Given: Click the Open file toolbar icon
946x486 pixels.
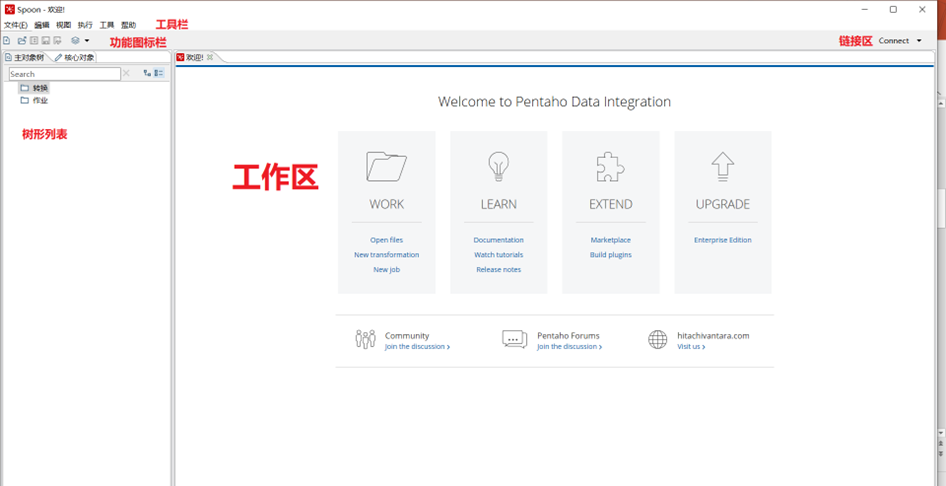Looking at the screenshot, I should [22, 41].
